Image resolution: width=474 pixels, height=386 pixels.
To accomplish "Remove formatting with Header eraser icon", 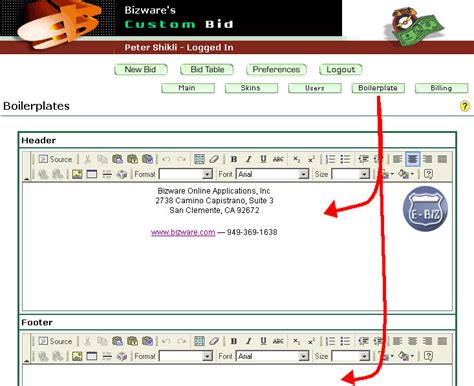I will click(214, 159).
